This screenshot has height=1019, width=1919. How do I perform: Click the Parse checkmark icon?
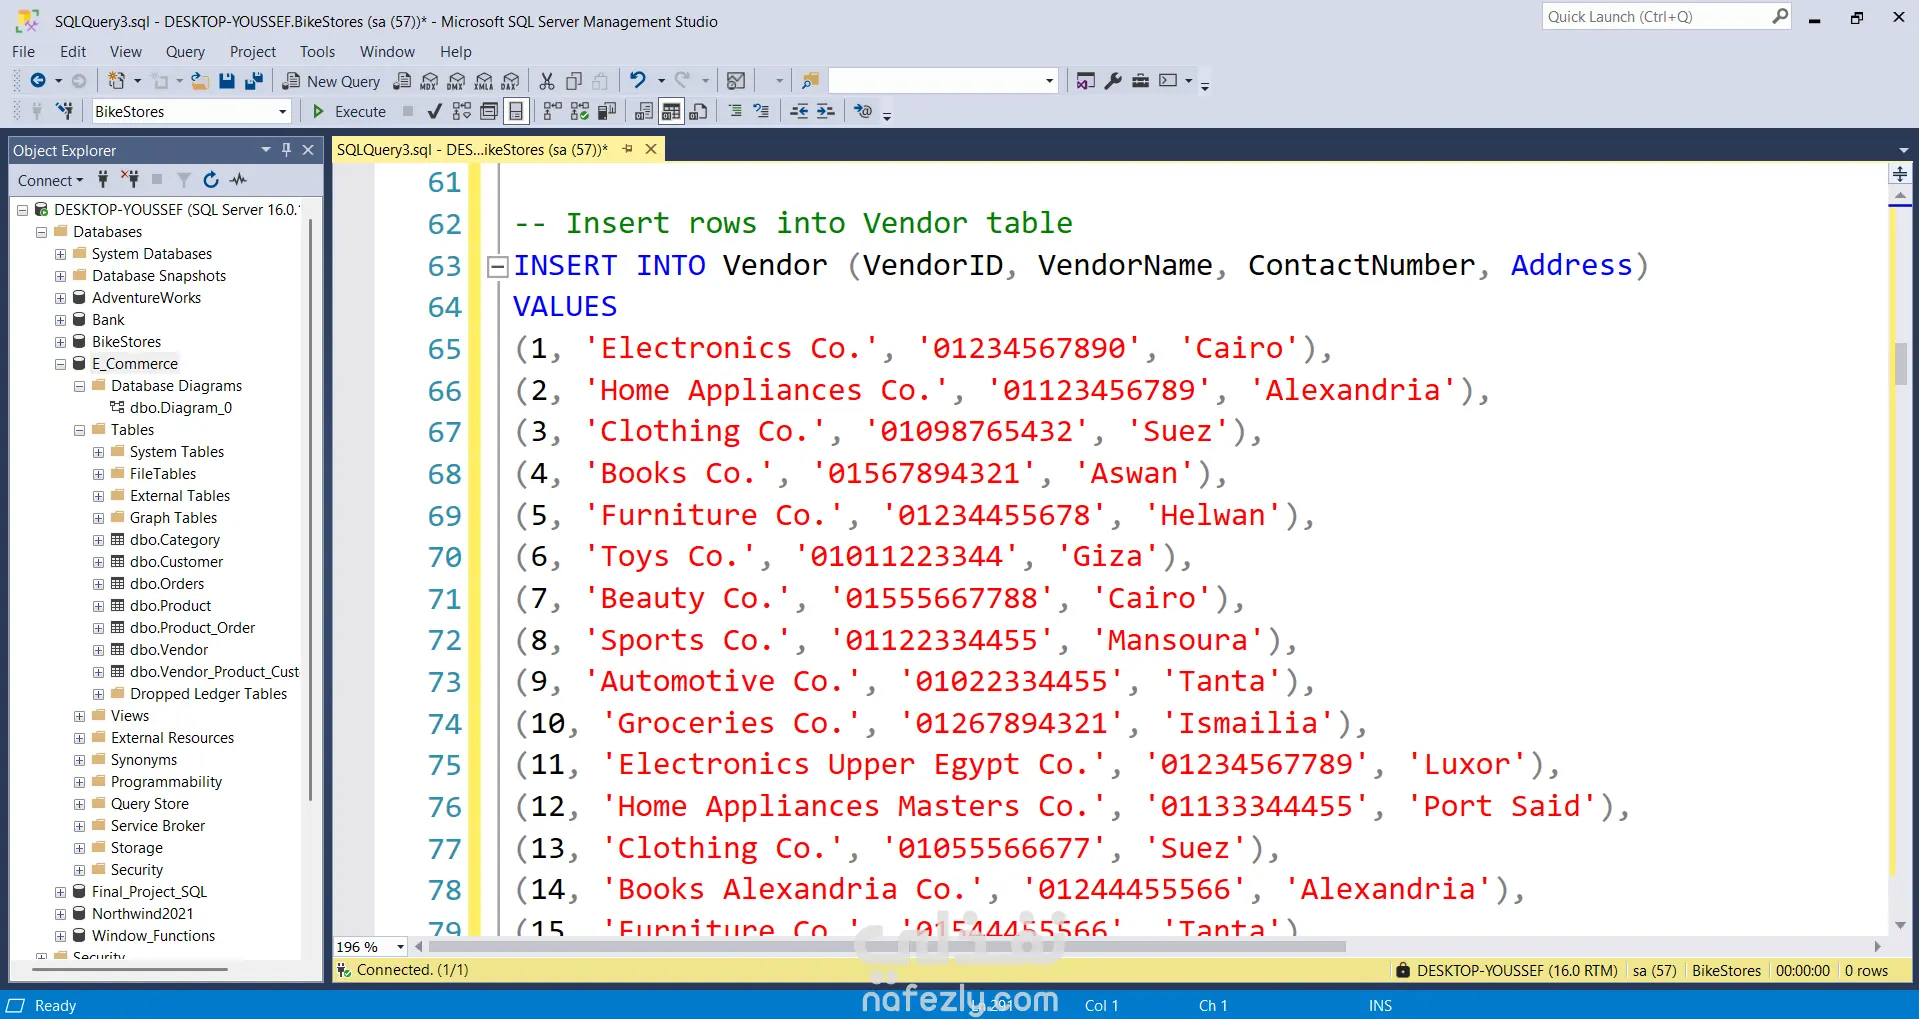pos(434,111)
